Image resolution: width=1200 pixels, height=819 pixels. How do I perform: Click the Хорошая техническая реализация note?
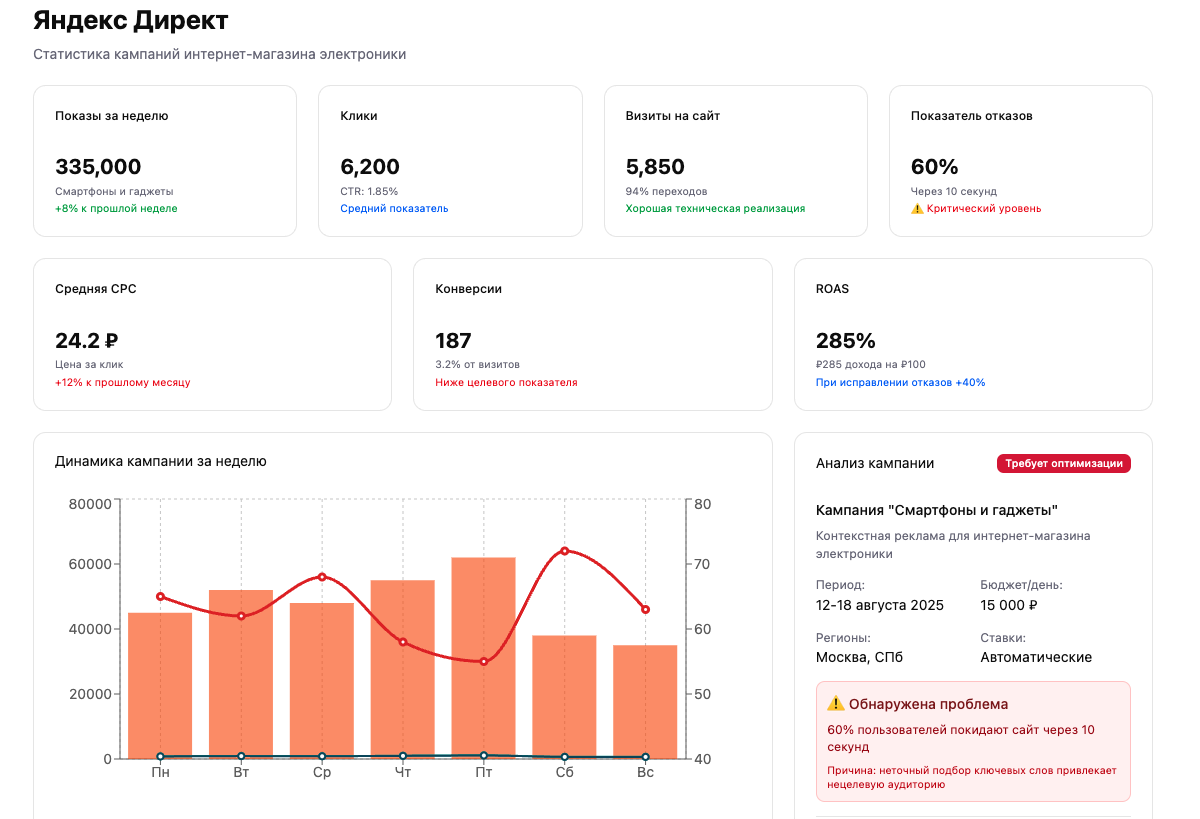715,208
